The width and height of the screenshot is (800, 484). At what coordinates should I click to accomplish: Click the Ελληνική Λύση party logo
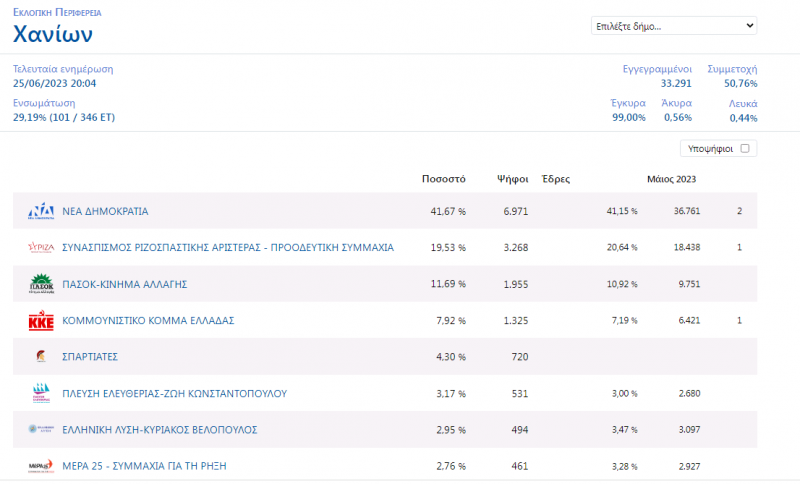tap(41, 429)
